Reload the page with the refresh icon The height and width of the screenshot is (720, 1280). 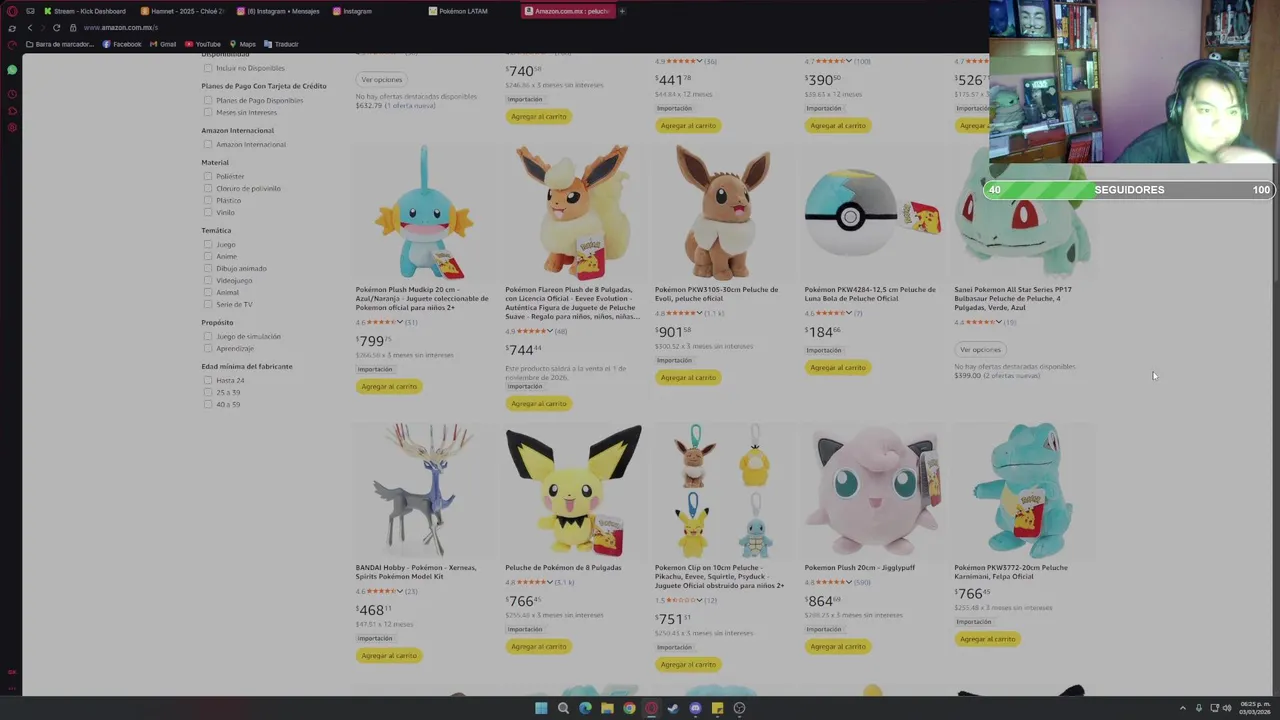click(56, 28)
